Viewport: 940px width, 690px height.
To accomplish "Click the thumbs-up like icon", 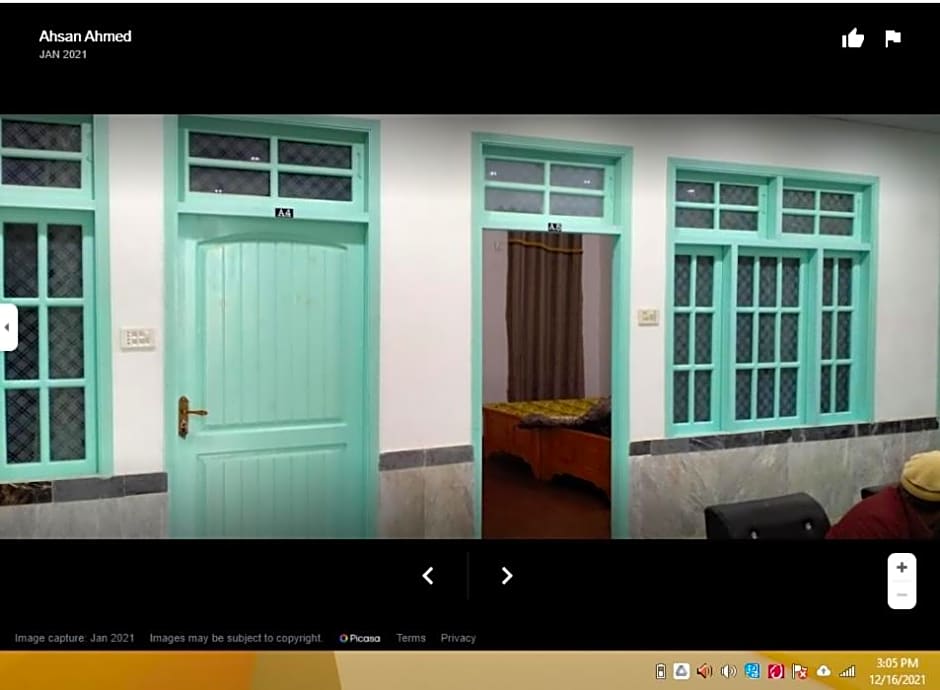I will click(853, 39).
